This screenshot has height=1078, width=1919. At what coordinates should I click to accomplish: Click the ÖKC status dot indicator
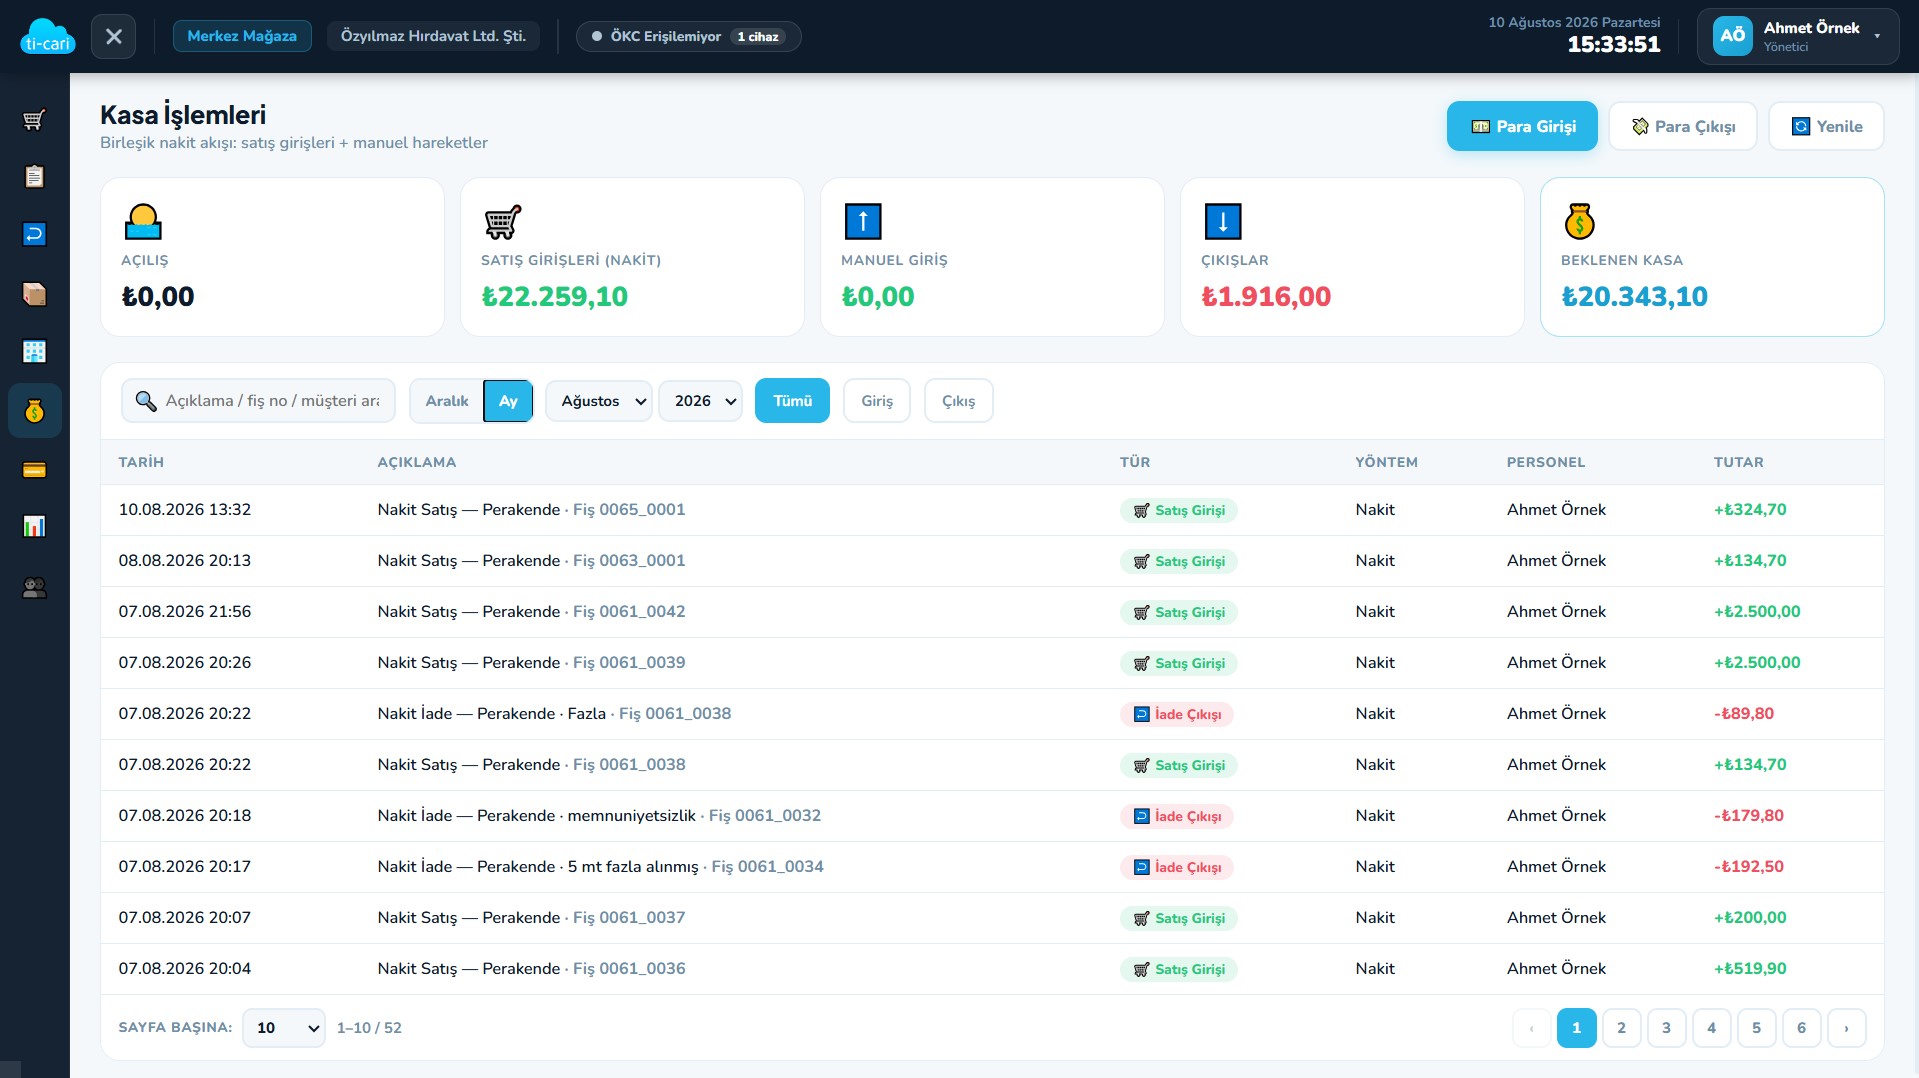[597, 37]
